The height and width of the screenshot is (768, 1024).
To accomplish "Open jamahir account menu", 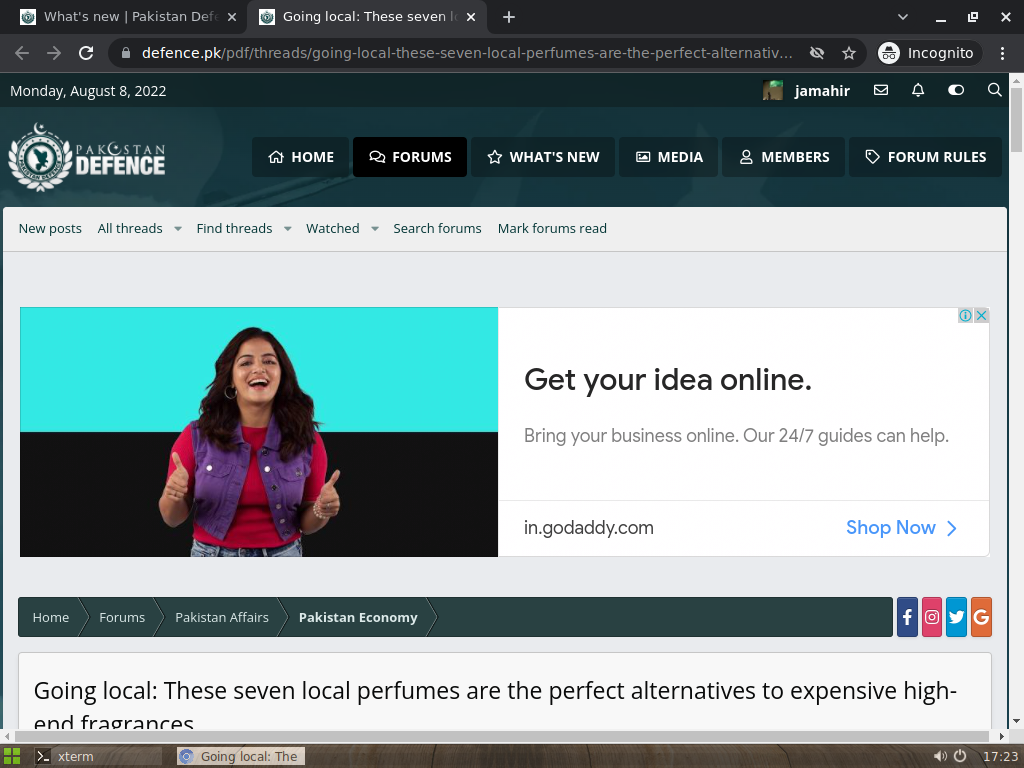I will pyautogui.click(x=822, y=91).
